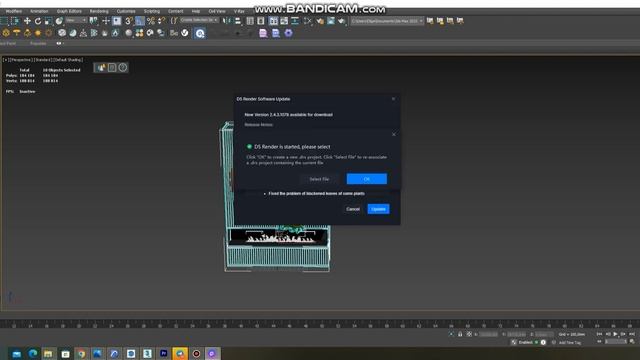The height and width of the screenshot is (360, 640).
Task: Toggle Angle Snap
Action: tap(140, 21)
